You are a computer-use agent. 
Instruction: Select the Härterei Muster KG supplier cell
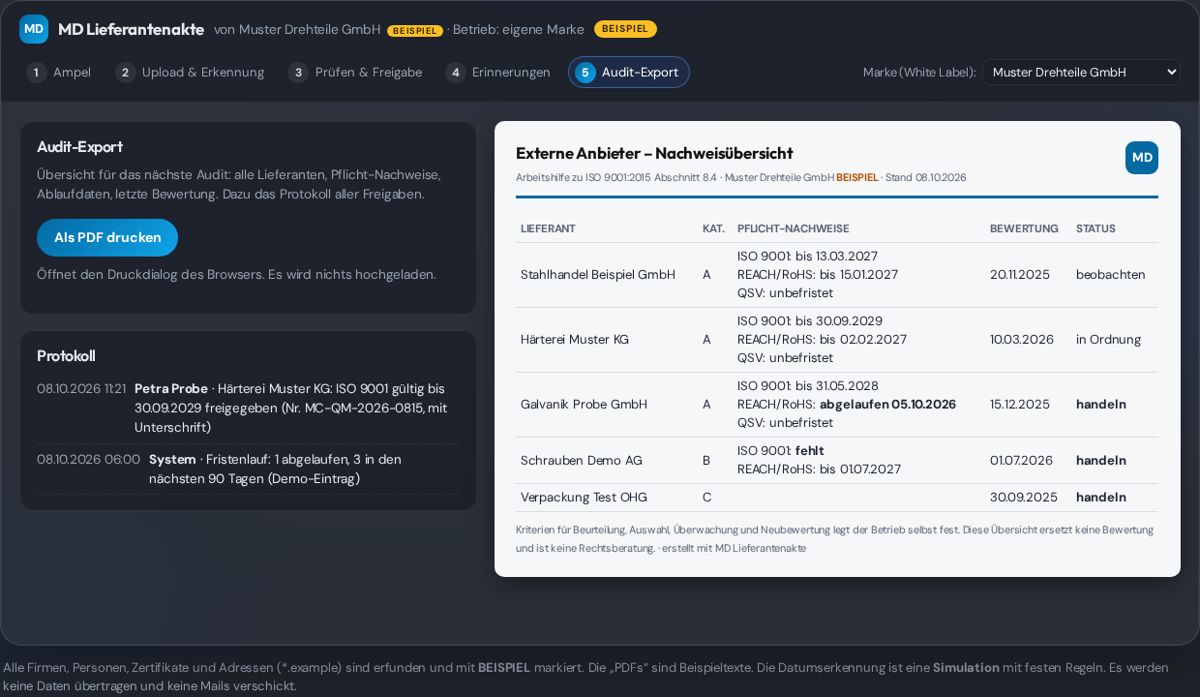[575, 340]
